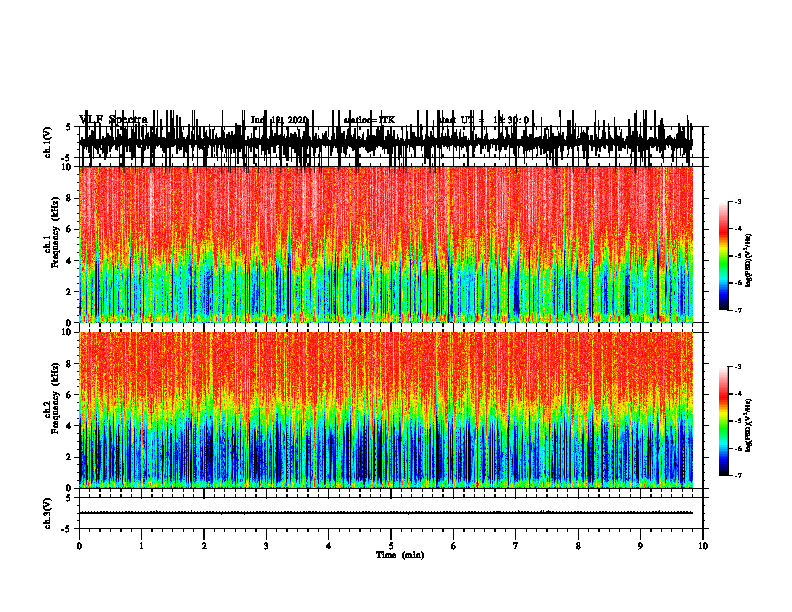The width and height of the screenshot is (792, 612).
Task: Click the time axis tick label '5'
Action: (x=391, y=546)
